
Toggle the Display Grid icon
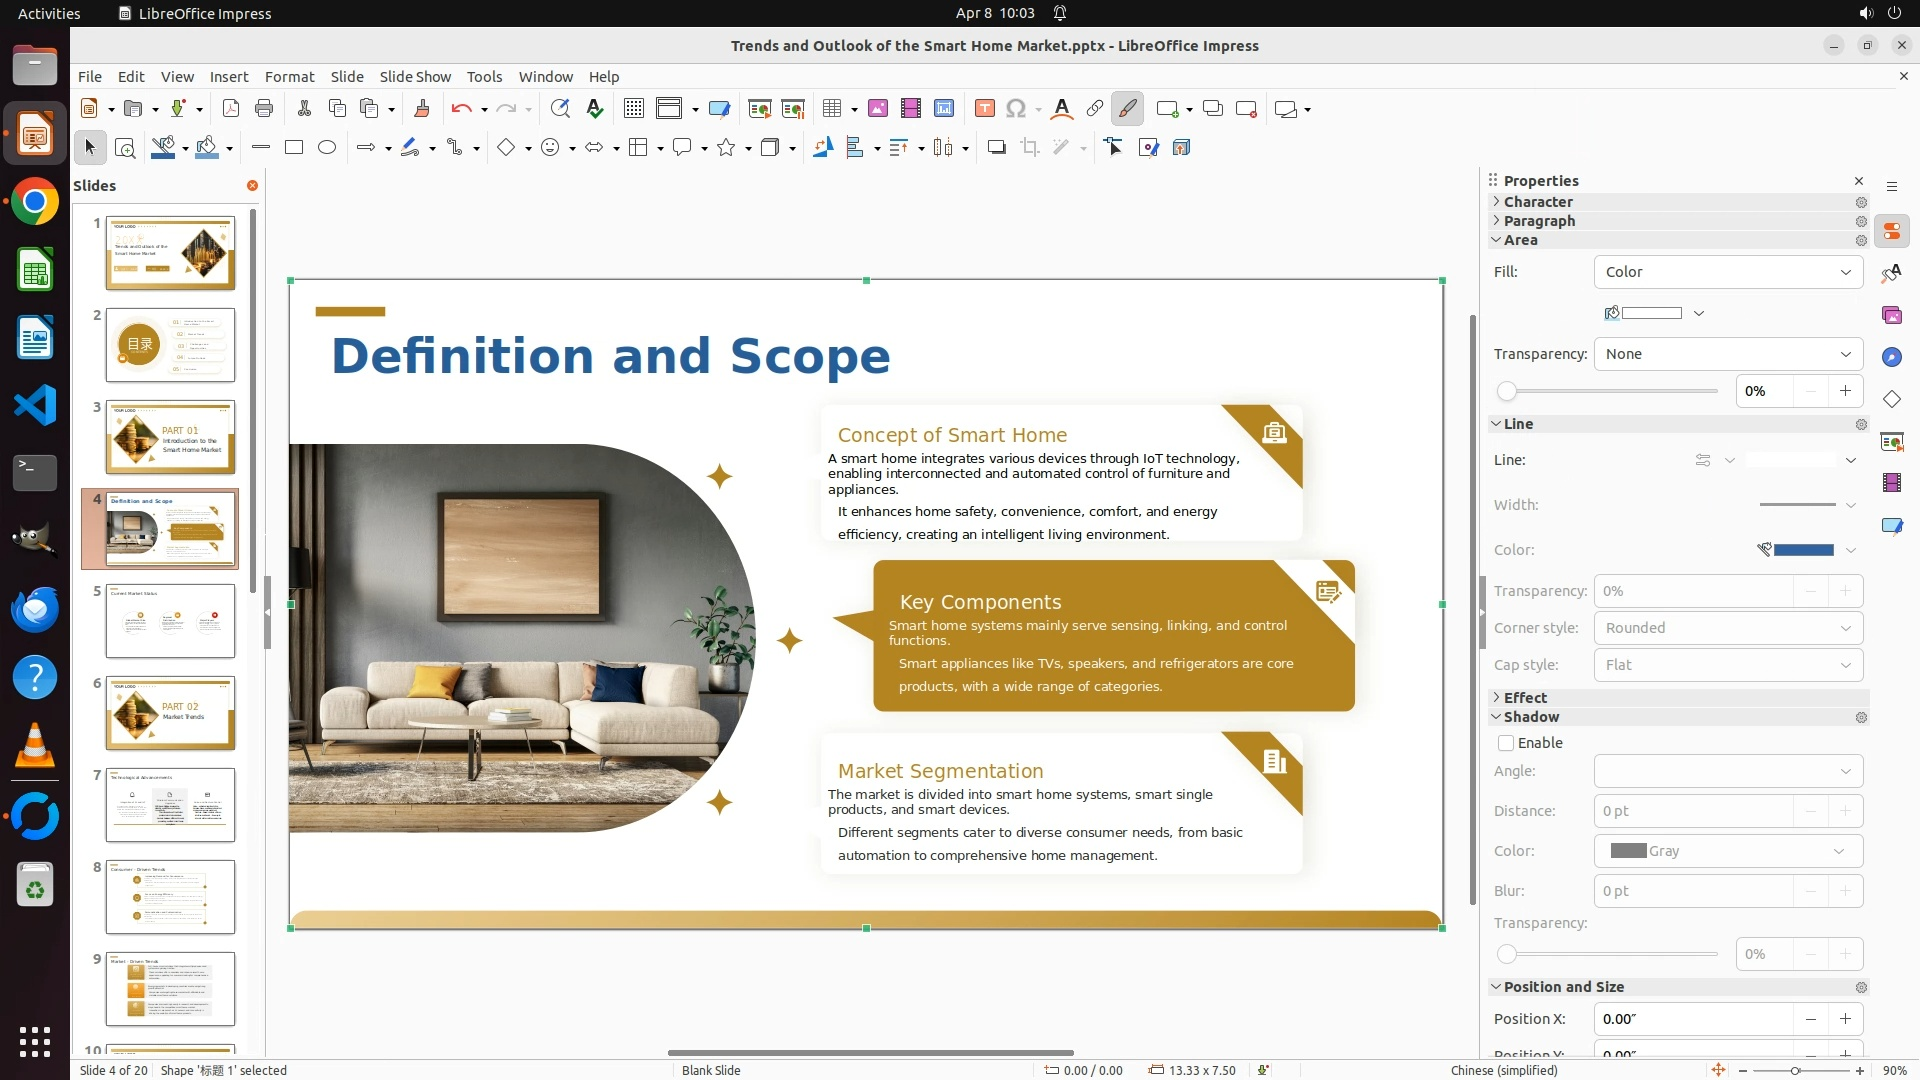point(633,109)
